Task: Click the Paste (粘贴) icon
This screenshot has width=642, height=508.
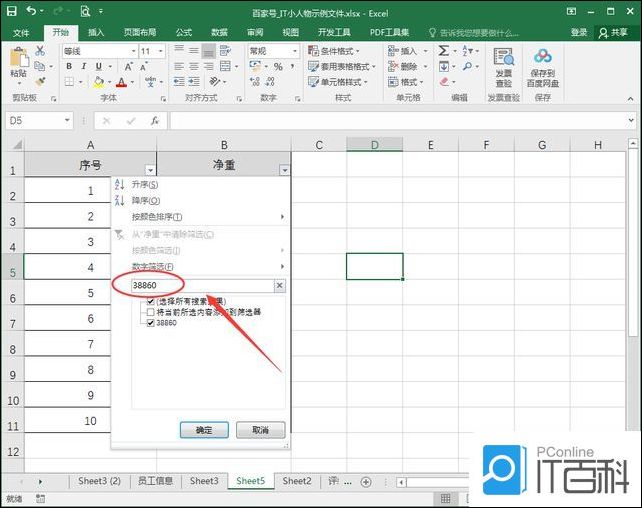Action: 18,60
